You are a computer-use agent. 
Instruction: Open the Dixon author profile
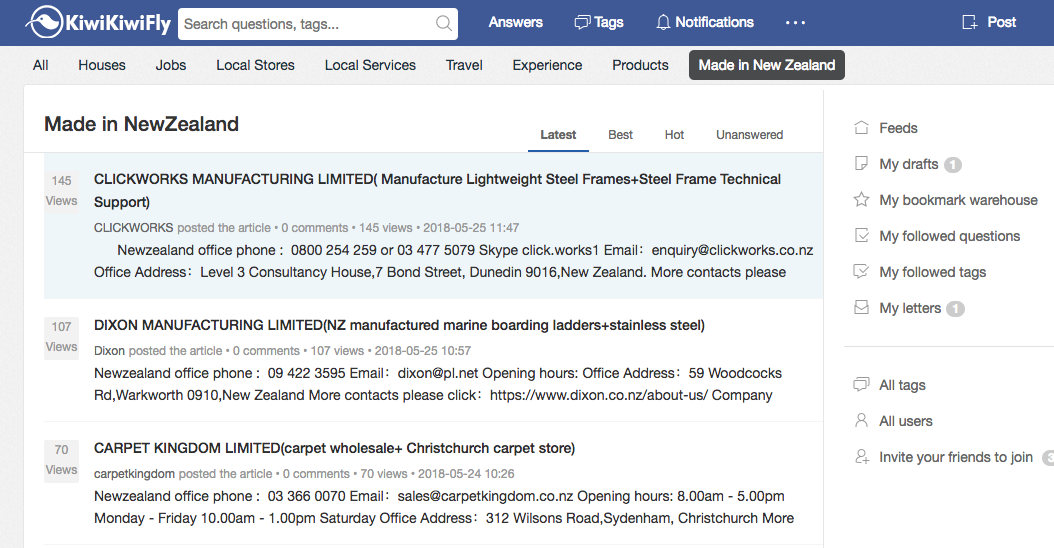(109, 350)
